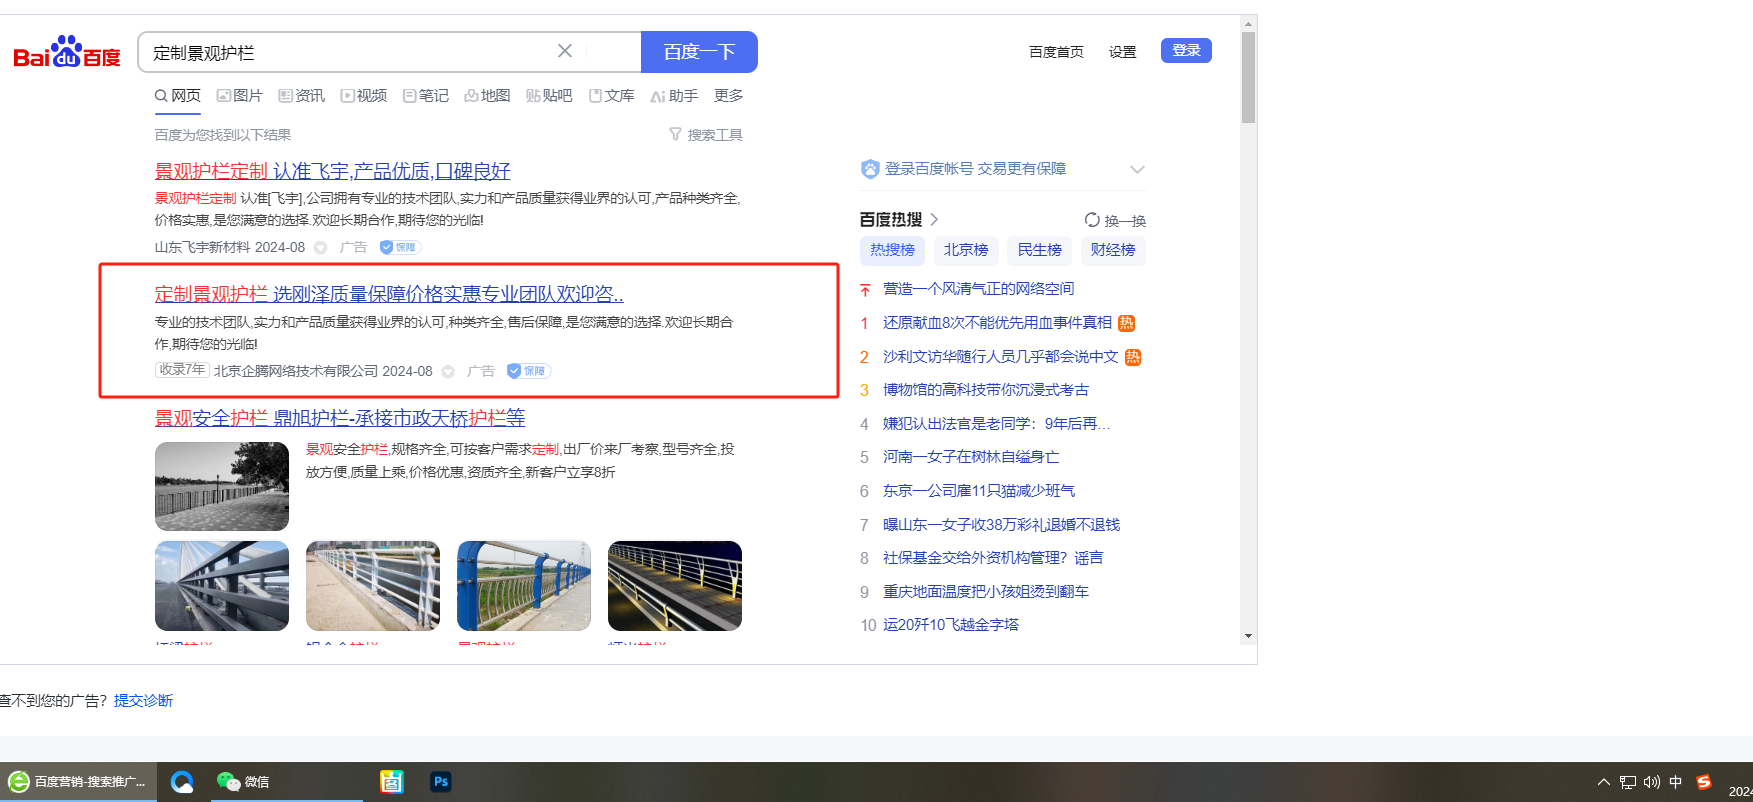
Task: Open Photoshop from the taskbar
Action: coord(441,782)
